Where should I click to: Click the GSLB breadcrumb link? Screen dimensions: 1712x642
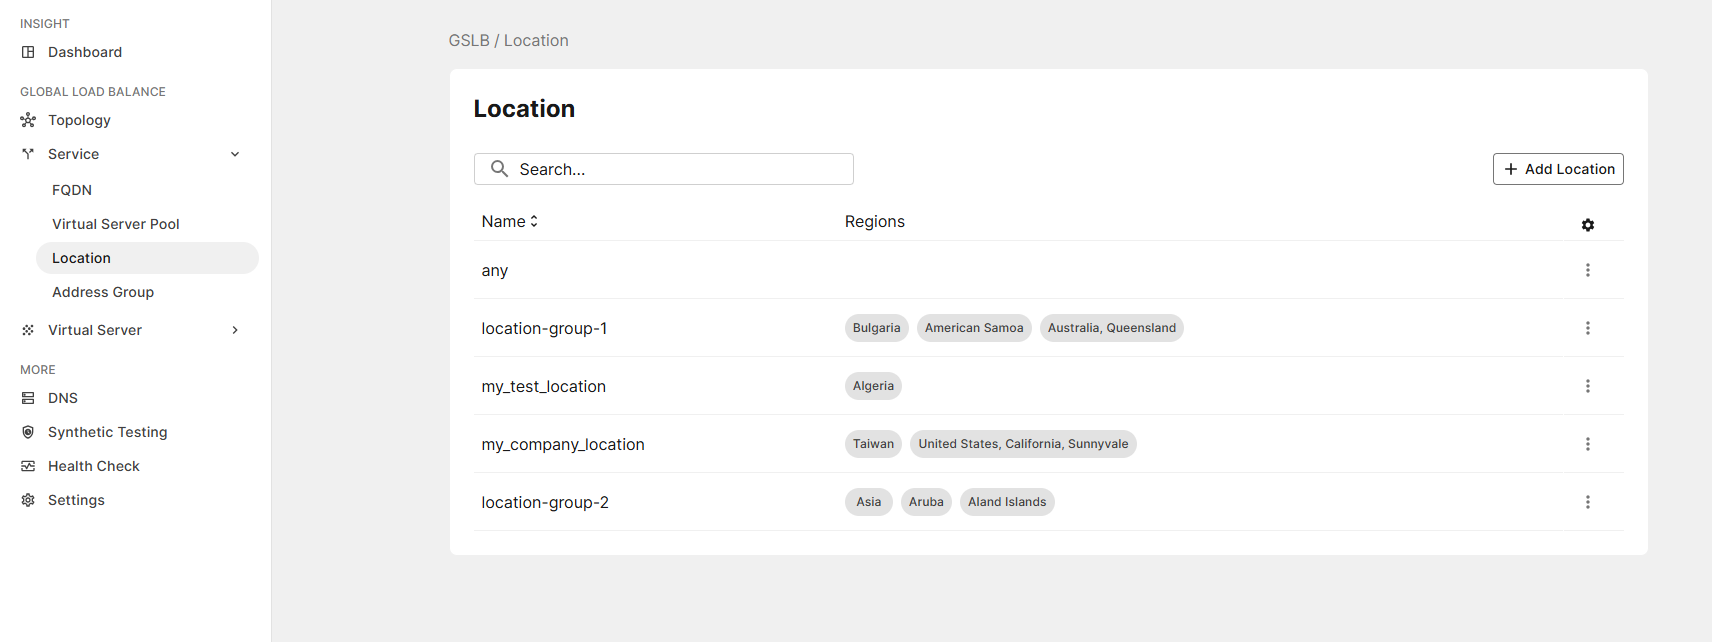[x=469, y=40]
